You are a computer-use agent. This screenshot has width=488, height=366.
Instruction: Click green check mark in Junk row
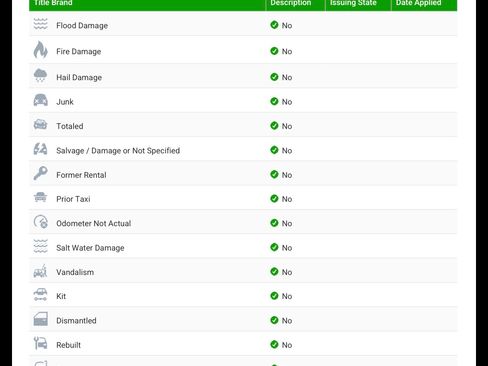coord(274,101)
